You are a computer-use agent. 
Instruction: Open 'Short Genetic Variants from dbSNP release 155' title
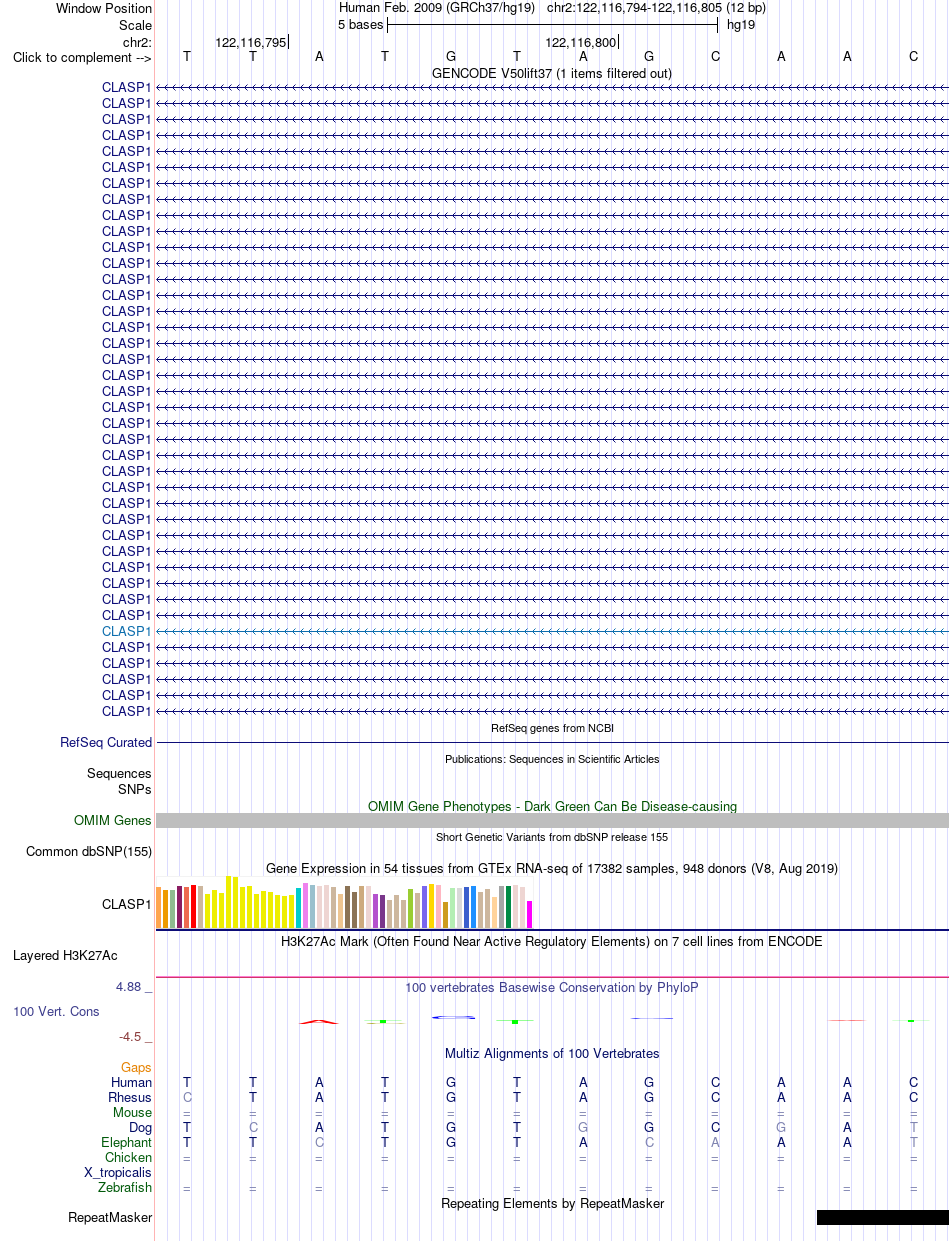click(x=552, y=837)
